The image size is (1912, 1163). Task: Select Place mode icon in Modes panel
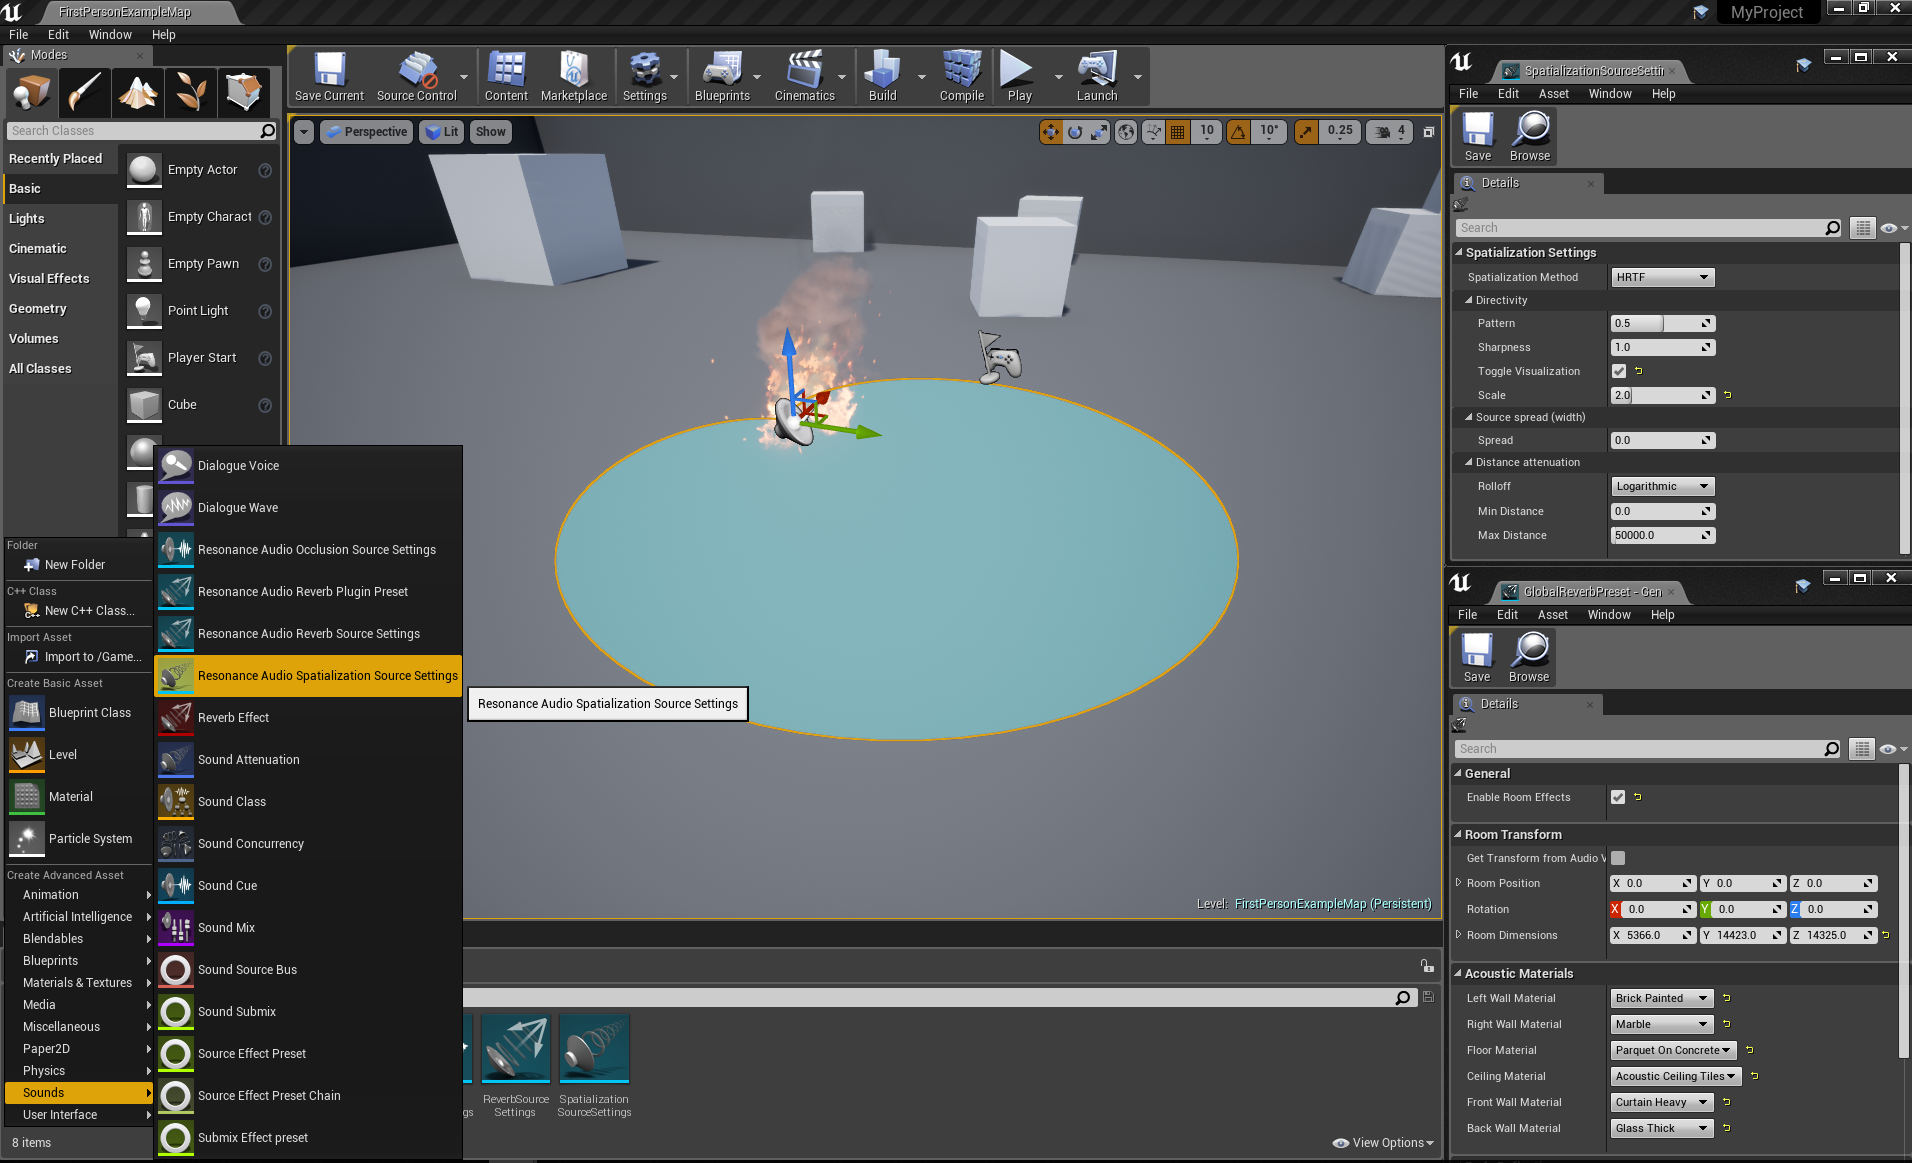(x=31, y=92)
